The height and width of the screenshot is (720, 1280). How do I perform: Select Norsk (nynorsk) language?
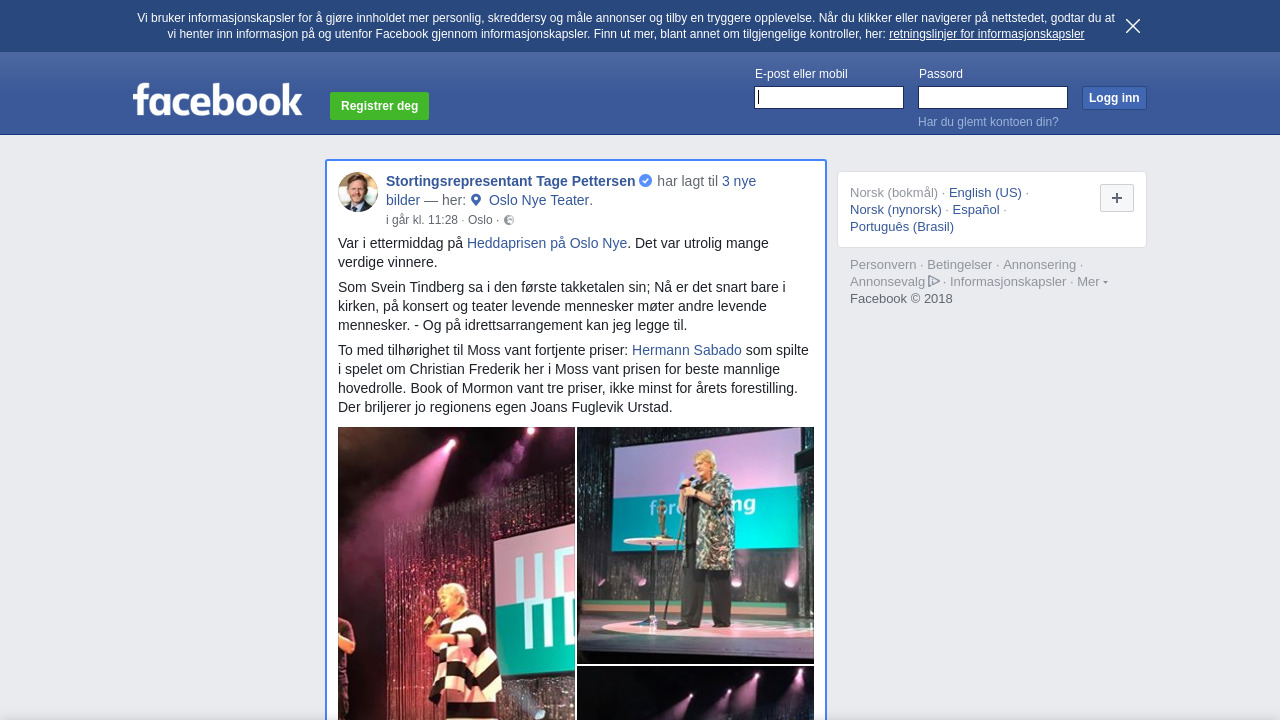tap(896, 209)
